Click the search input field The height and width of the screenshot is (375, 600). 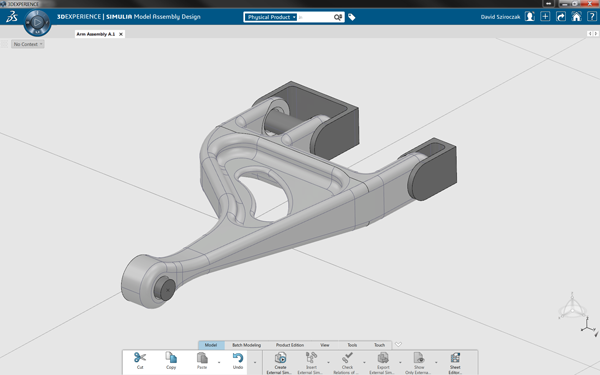(x=315, y=17)
